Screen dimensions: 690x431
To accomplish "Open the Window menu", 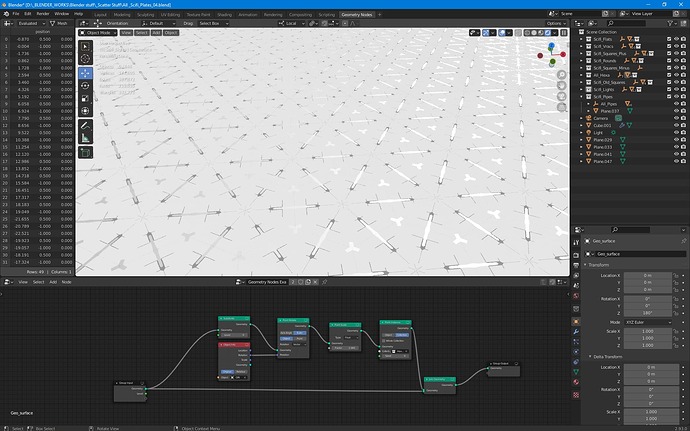I will click(62, 14).
